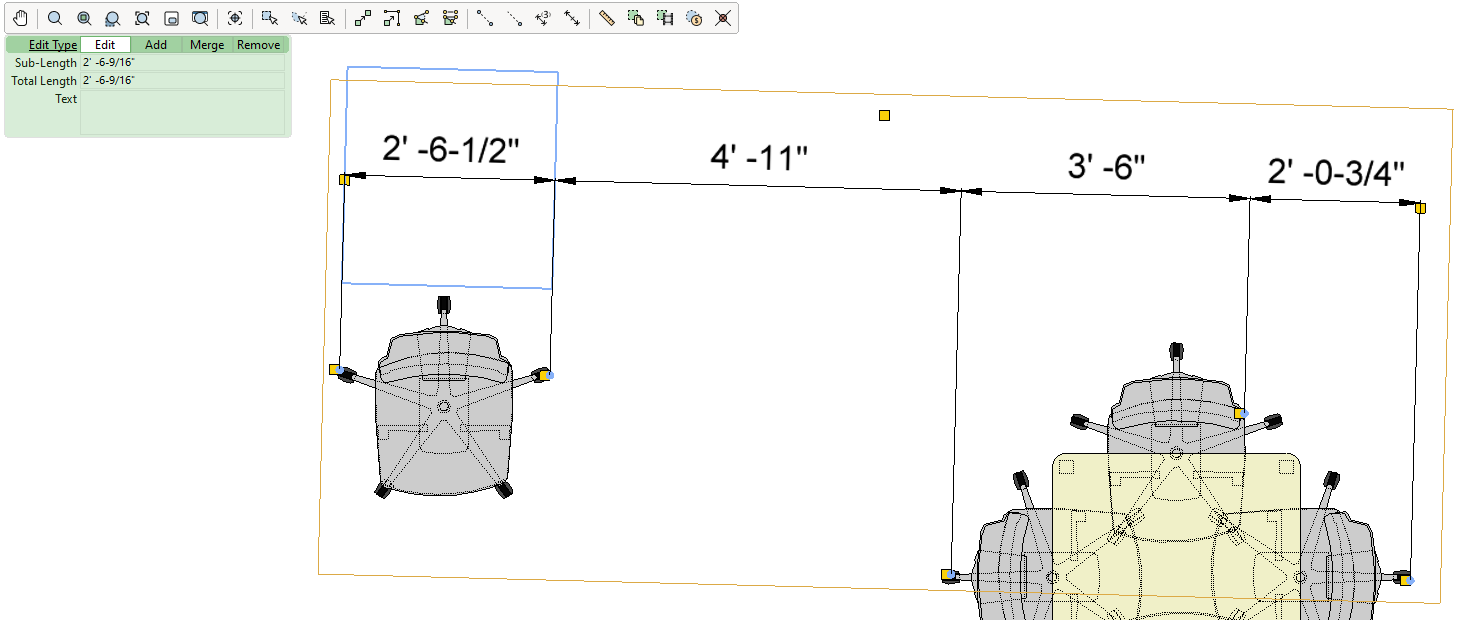Click the bracket with diagonal arrow icon
1466x620 pixels.
(392, 18)
